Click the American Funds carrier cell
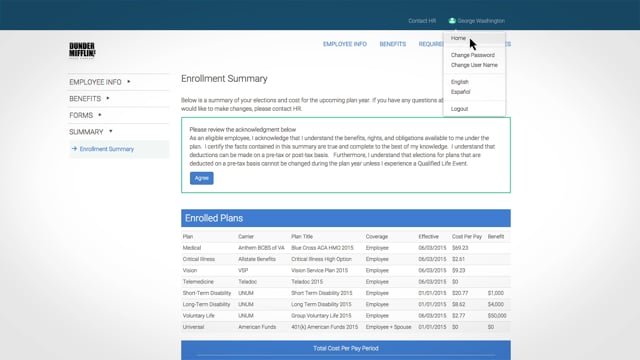The image size is (640, 360). point(257,327)
